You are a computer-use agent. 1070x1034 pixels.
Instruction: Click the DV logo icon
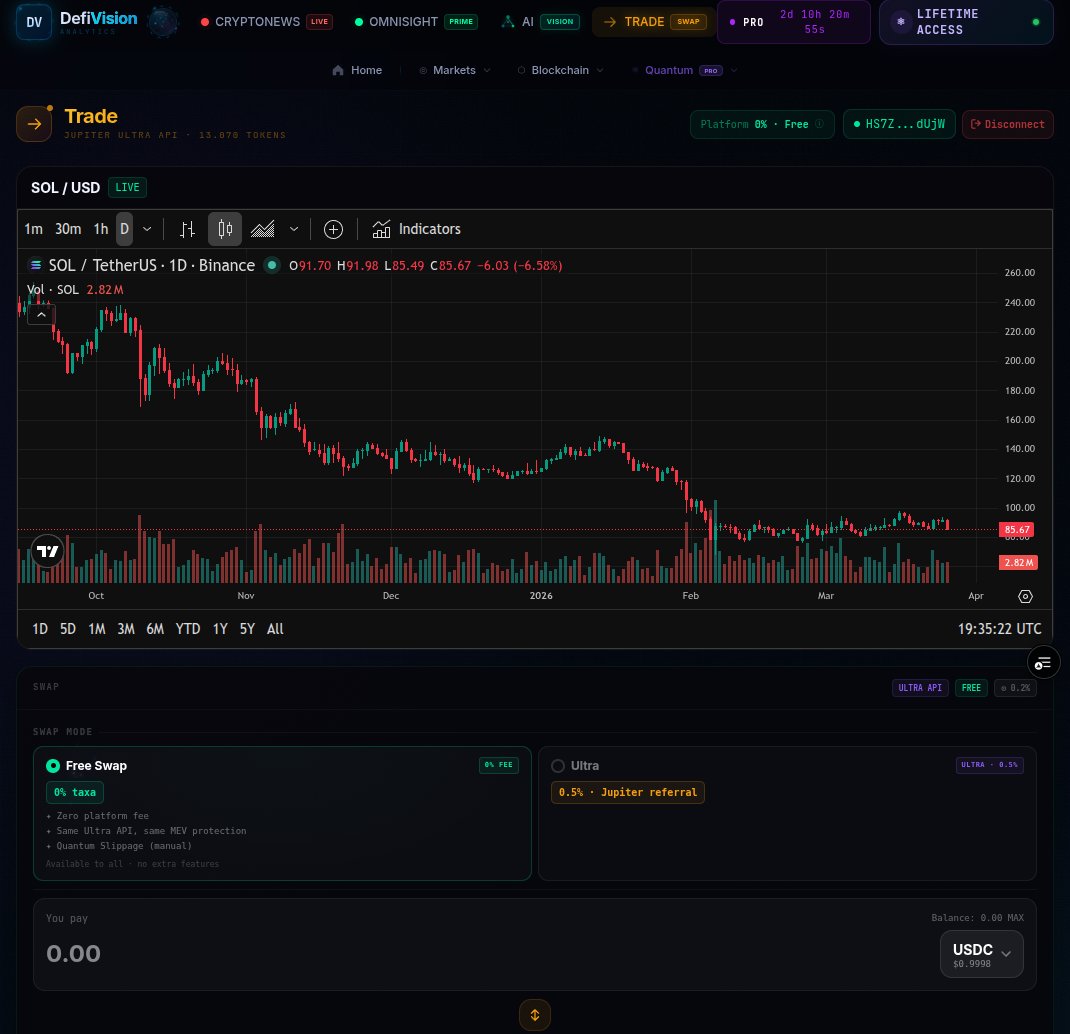click(x=34, y=21)
